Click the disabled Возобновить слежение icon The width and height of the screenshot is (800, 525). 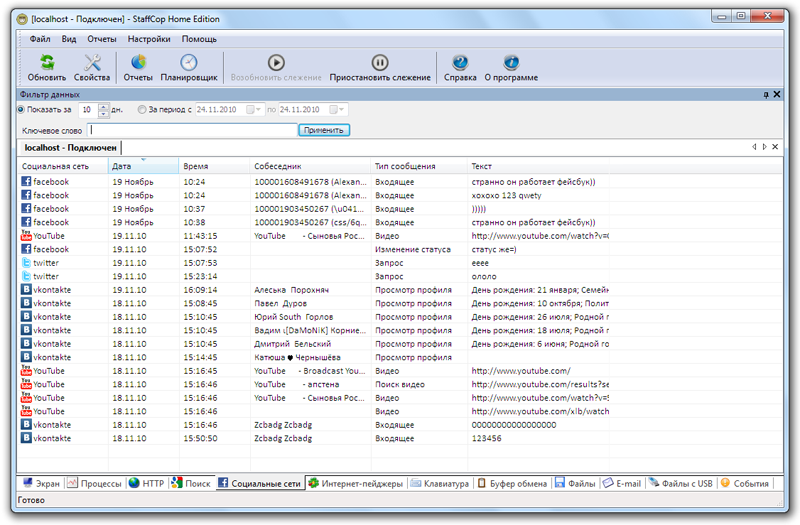click(276, 63)
